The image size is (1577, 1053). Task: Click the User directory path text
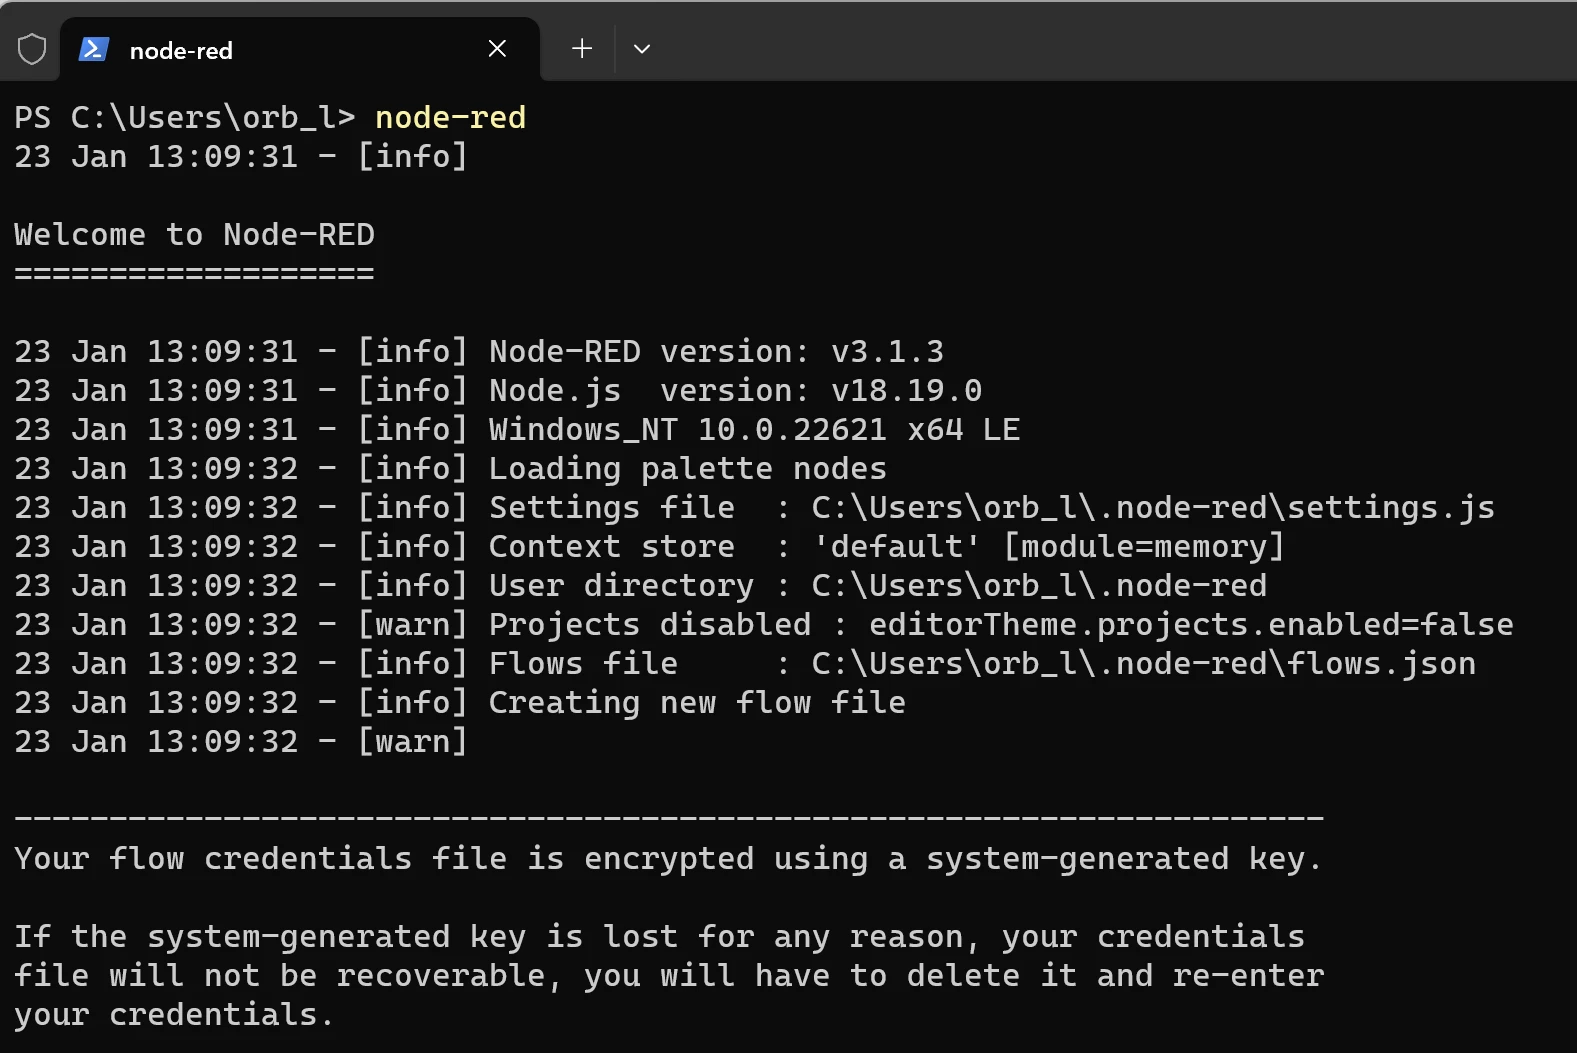click(x=1038, y=586)
